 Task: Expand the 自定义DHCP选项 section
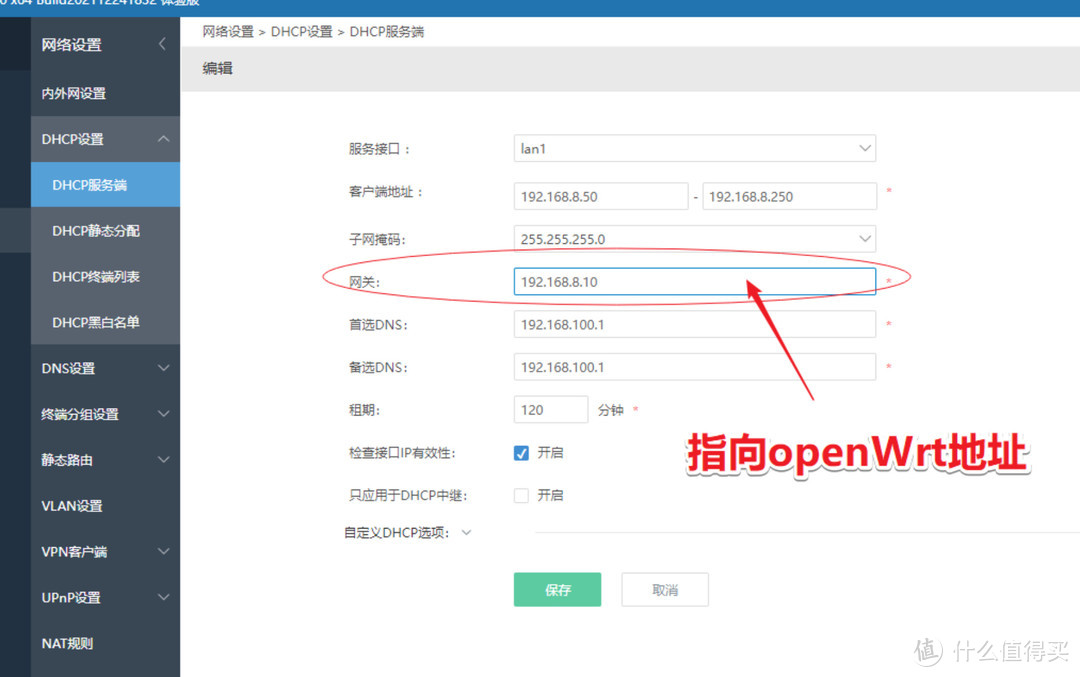[x=466, y=532]
